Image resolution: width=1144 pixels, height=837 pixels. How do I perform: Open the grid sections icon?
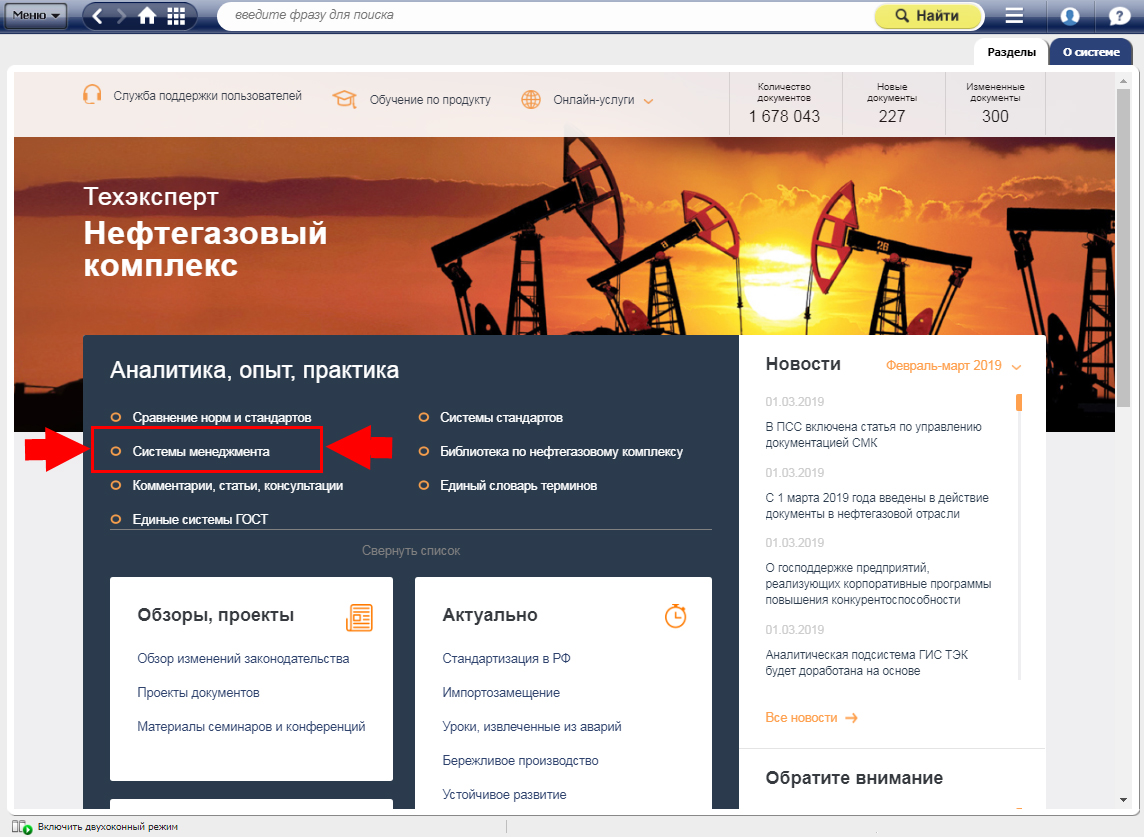pyautogui.click(x=176, y=16)
